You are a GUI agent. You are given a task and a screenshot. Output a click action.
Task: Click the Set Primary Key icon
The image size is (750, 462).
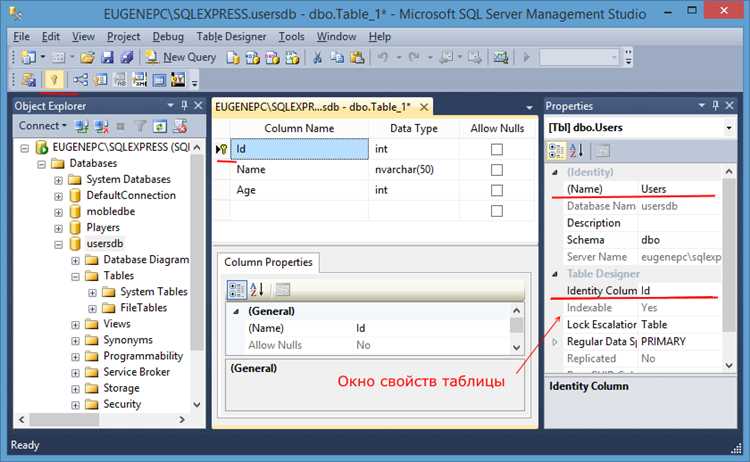(x=51, y=79)
